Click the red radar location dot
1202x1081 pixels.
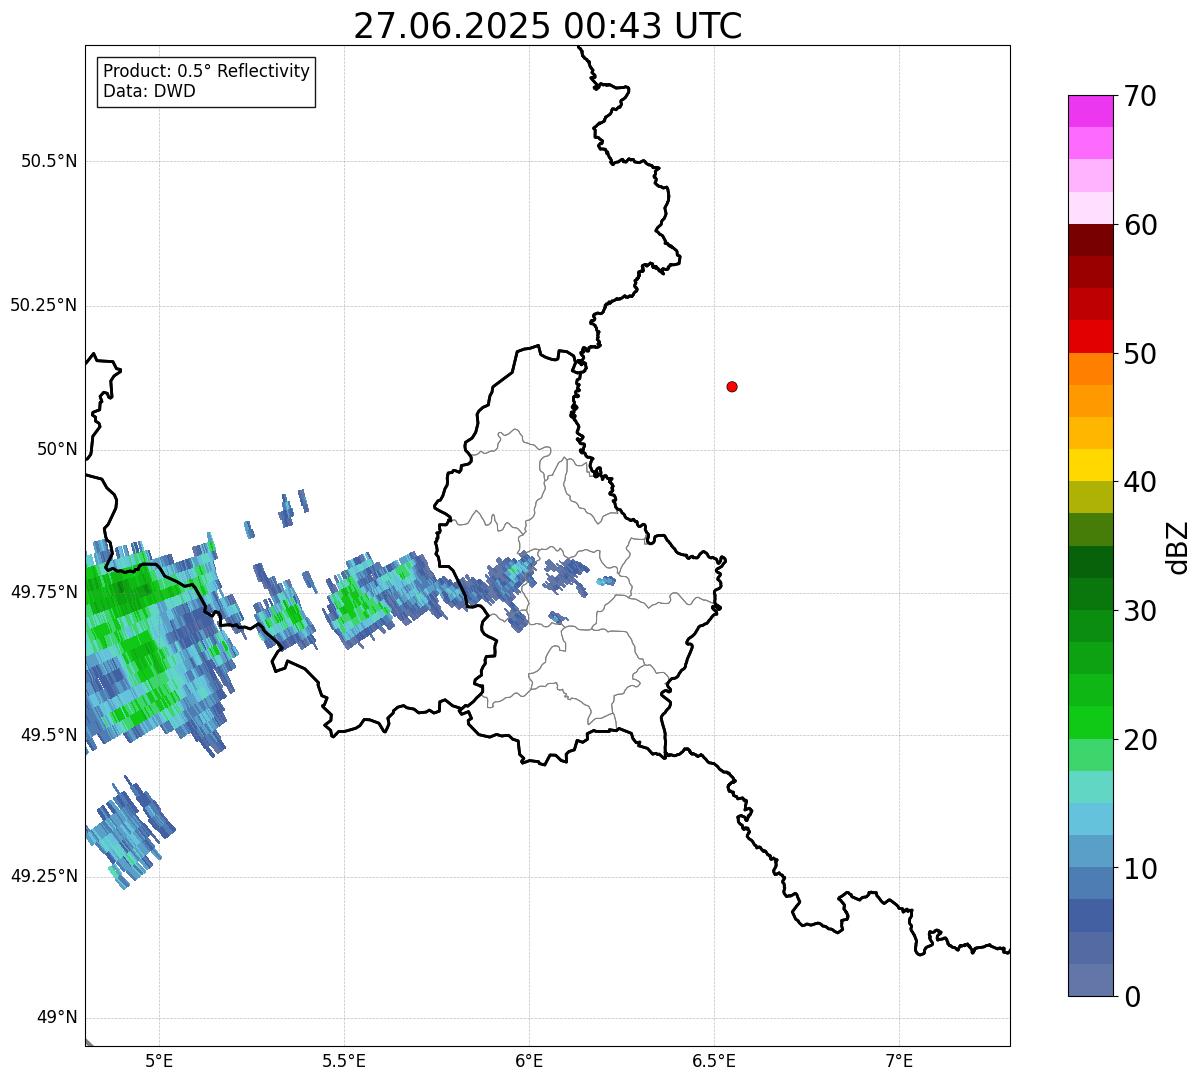(732, 386)
